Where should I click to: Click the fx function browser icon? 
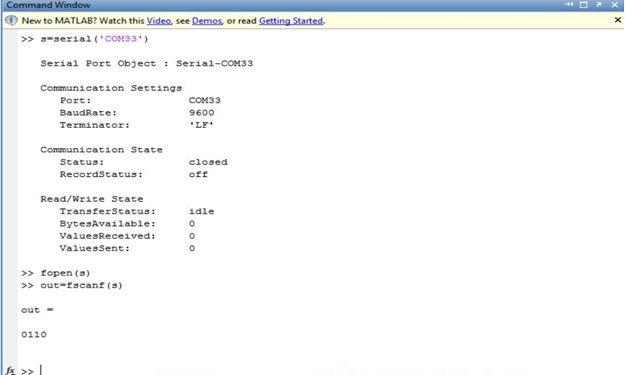click(11, 370)
